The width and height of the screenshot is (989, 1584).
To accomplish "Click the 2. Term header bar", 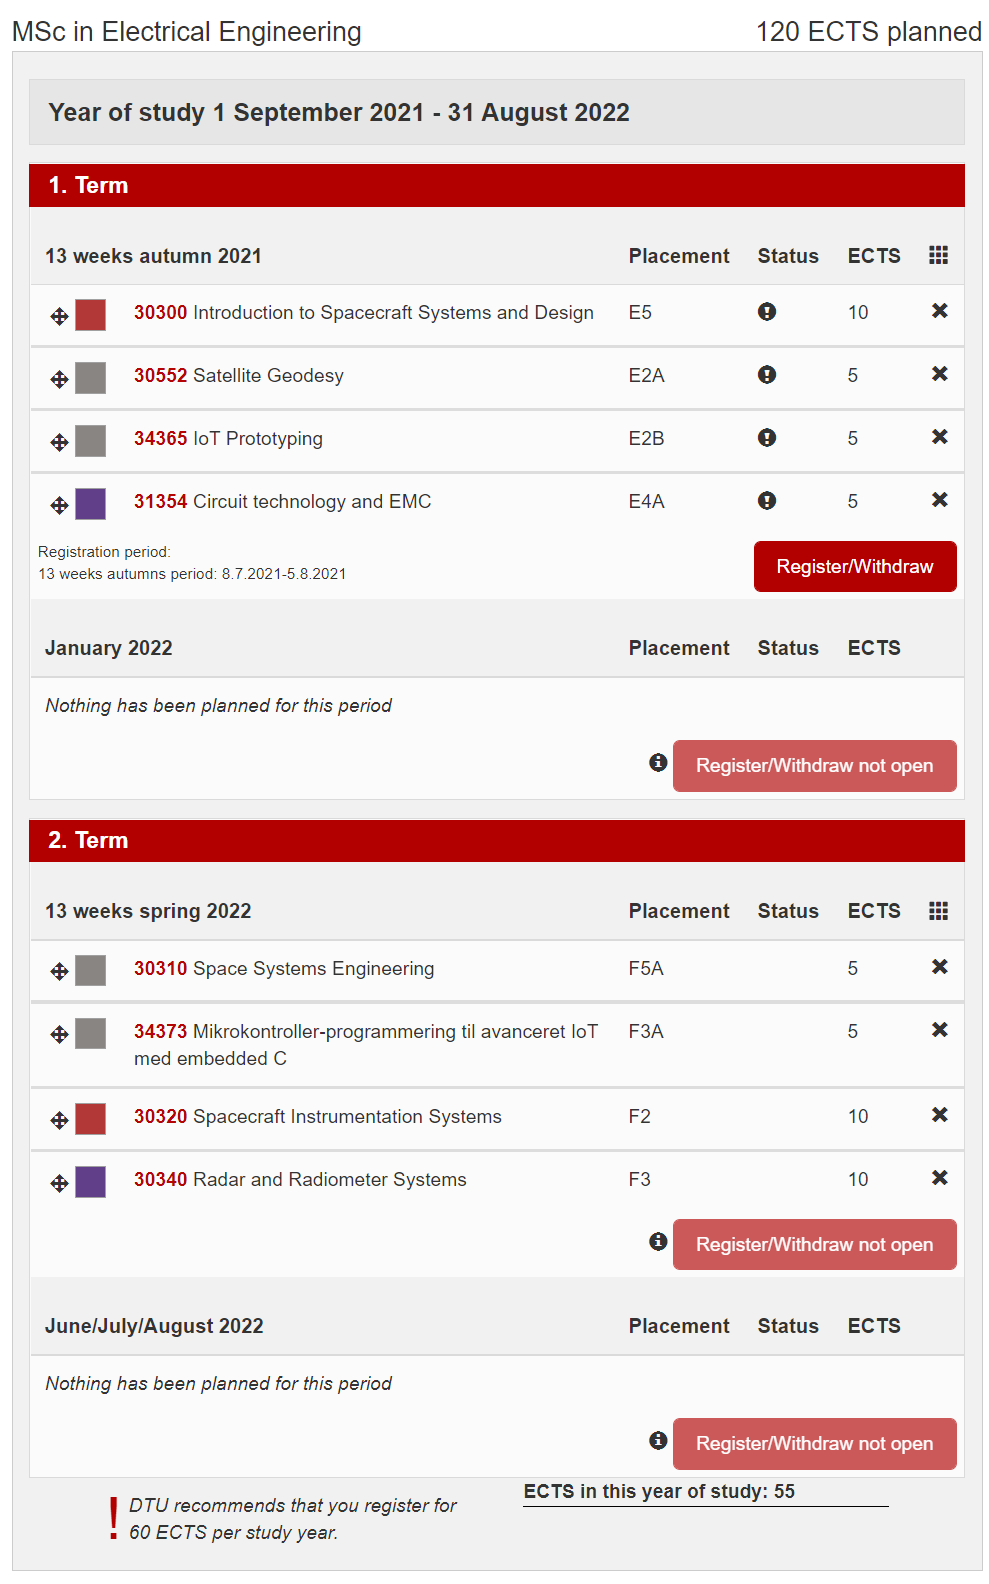I will tap(496, 841).
